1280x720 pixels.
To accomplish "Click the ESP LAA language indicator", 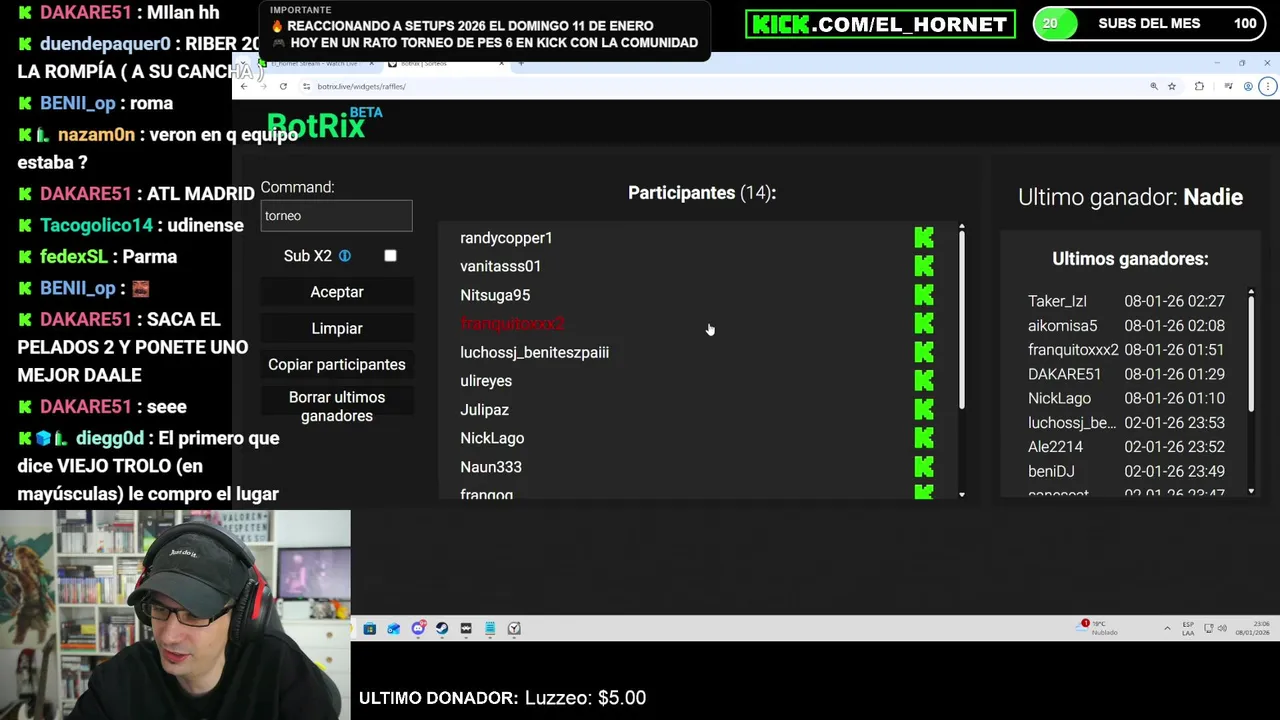I will tap(1188, 628).
